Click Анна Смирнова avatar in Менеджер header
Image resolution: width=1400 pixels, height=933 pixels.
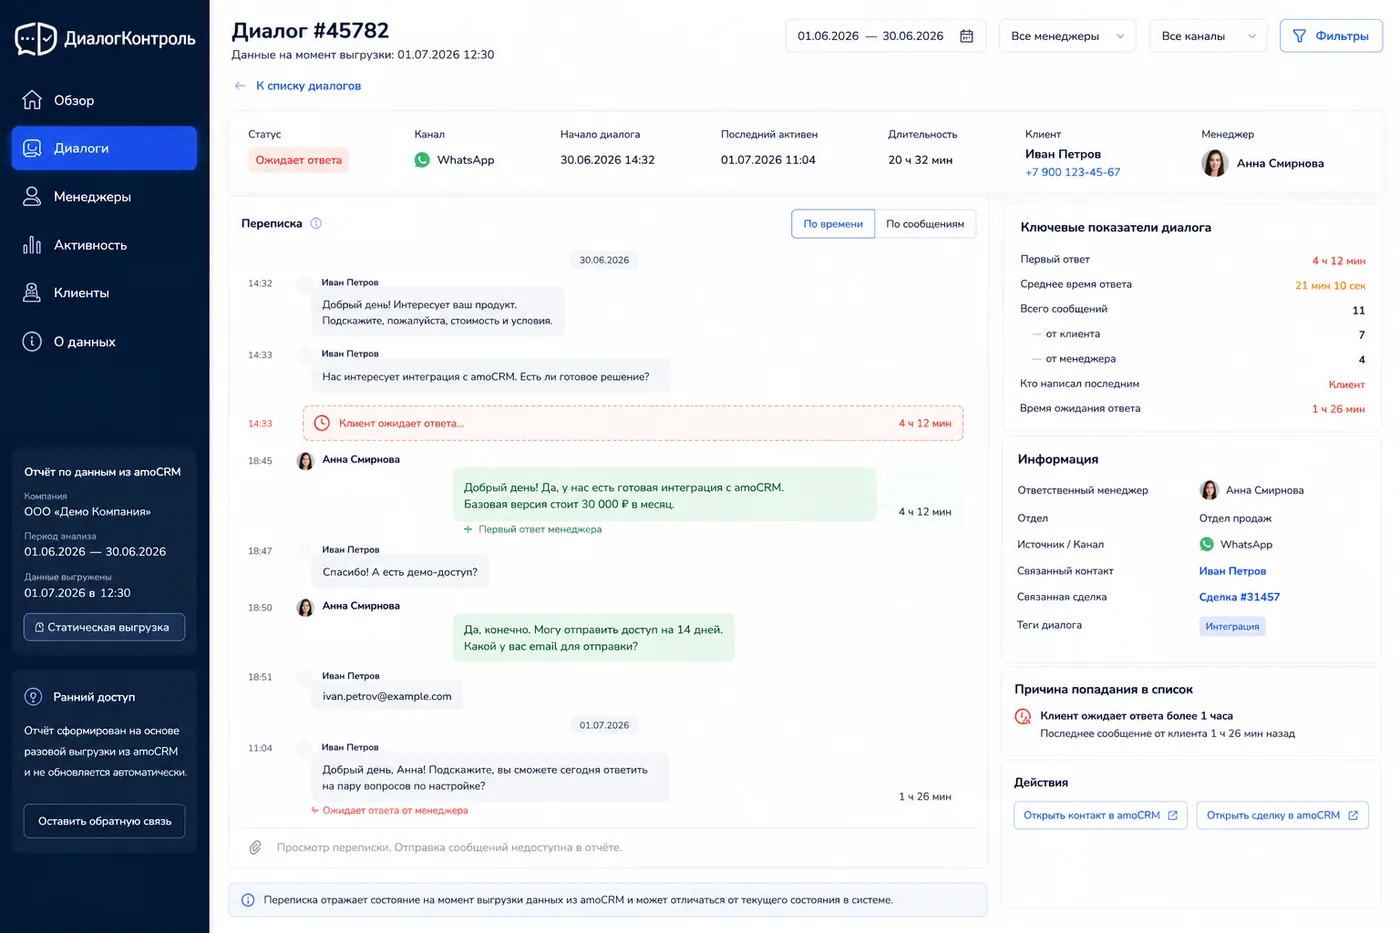(1215, 163)
